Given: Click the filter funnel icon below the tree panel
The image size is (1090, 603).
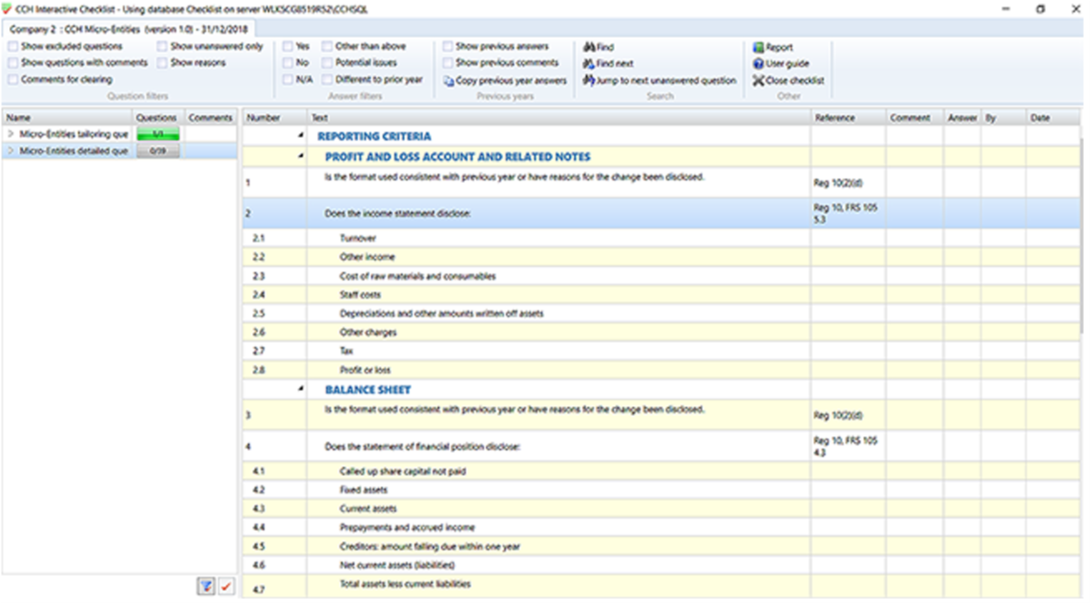Looking at the screenshot, I should click(205, 587).
